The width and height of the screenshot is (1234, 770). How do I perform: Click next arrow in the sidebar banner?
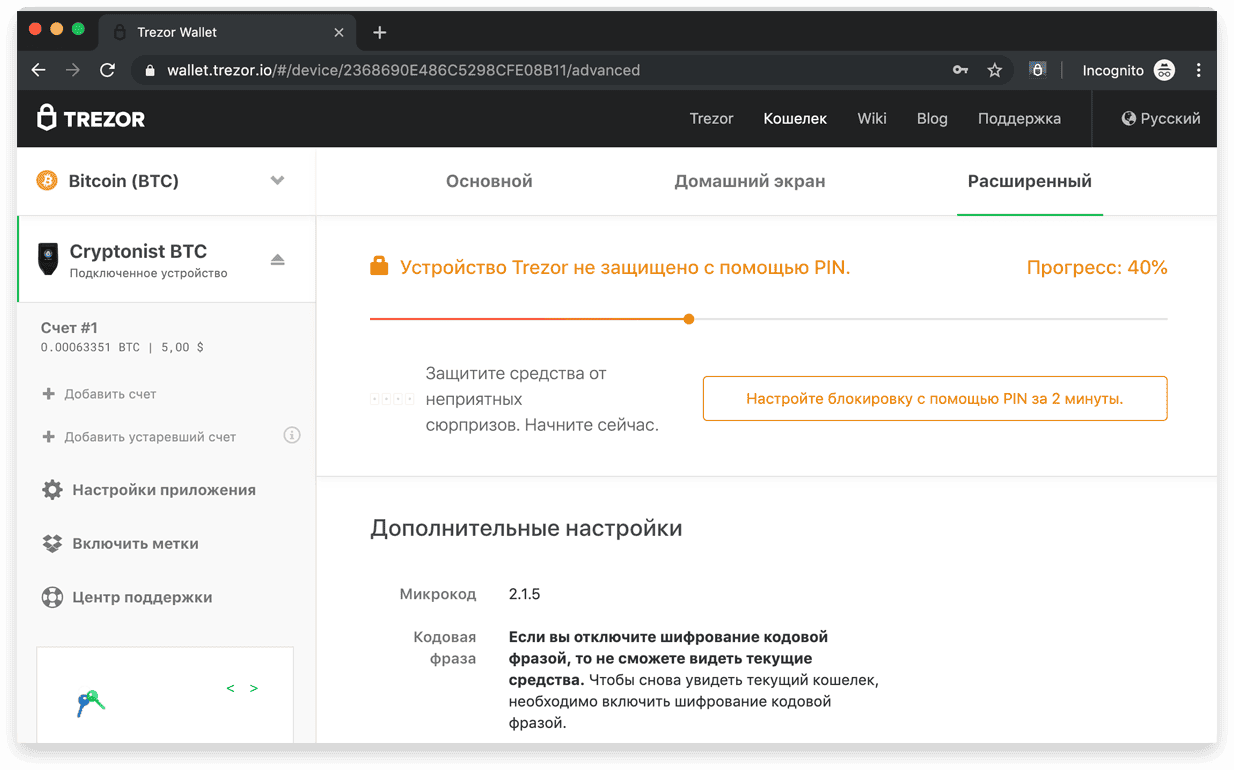[x=254, y=688]
